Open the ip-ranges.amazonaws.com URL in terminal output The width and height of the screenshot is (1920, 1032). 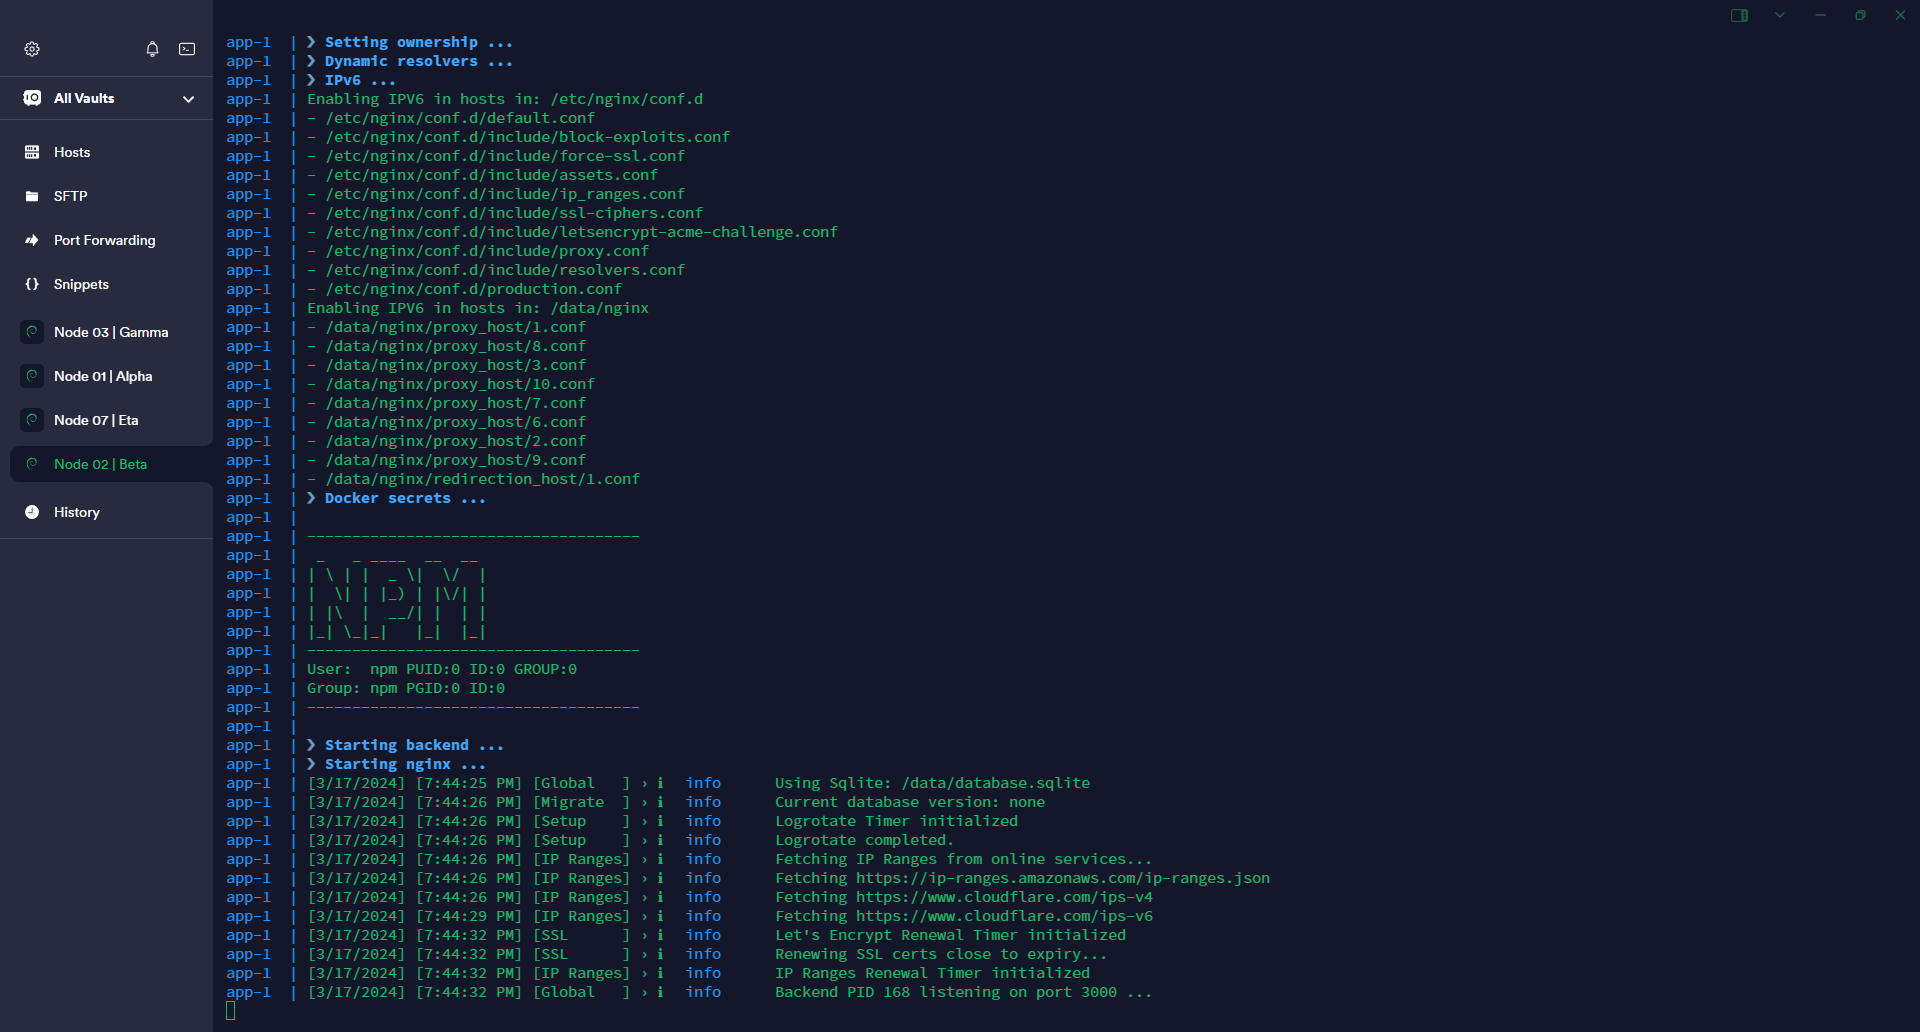pos(1062,878)
